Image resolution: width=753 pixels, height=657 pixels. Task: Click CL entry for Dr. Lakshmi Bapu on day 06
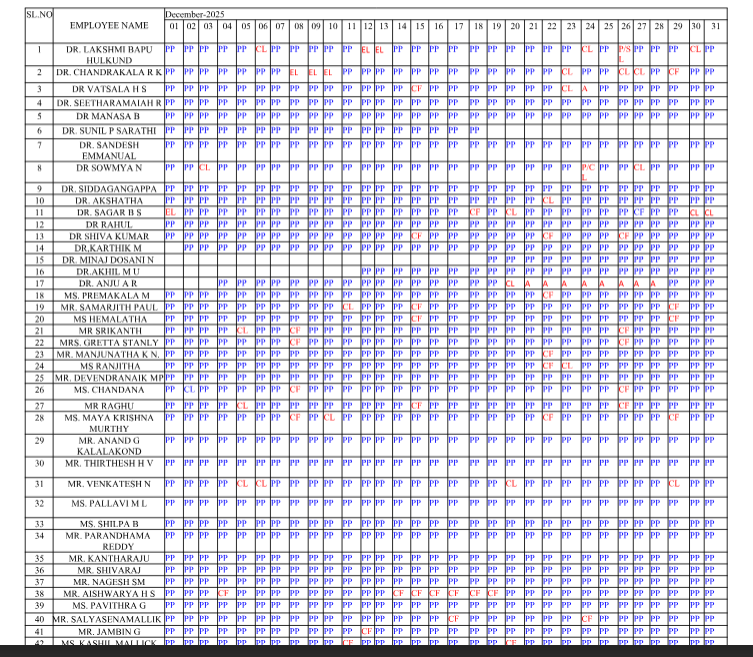click(x=261, y=49)
